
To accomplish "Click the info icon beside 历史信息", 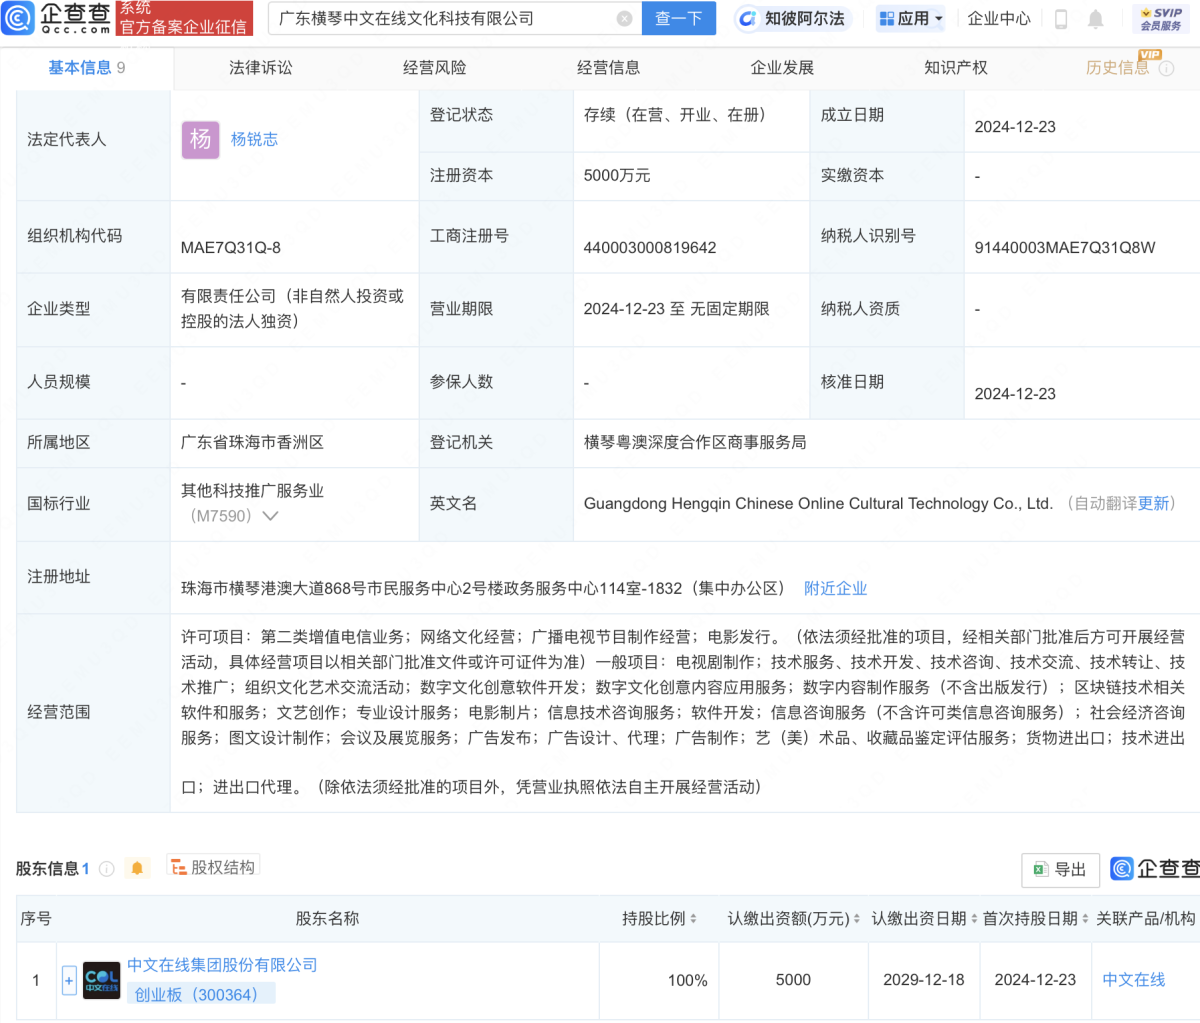I will [x=1166, y=69].
